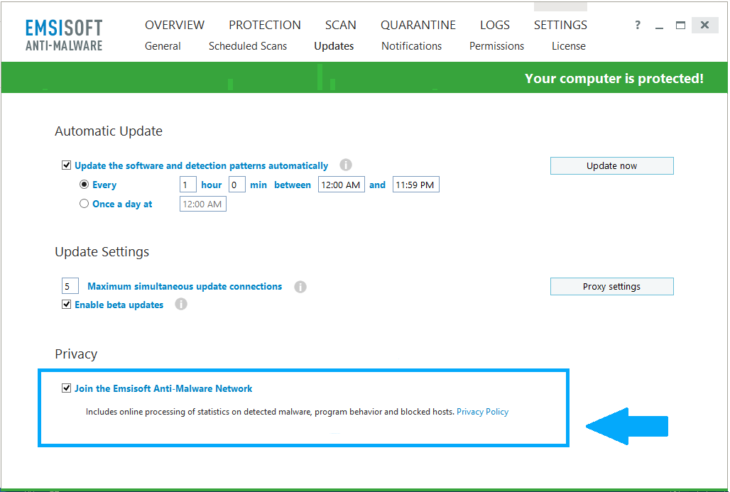
Task: Open Proxy settings
Action: click(611, 287)
